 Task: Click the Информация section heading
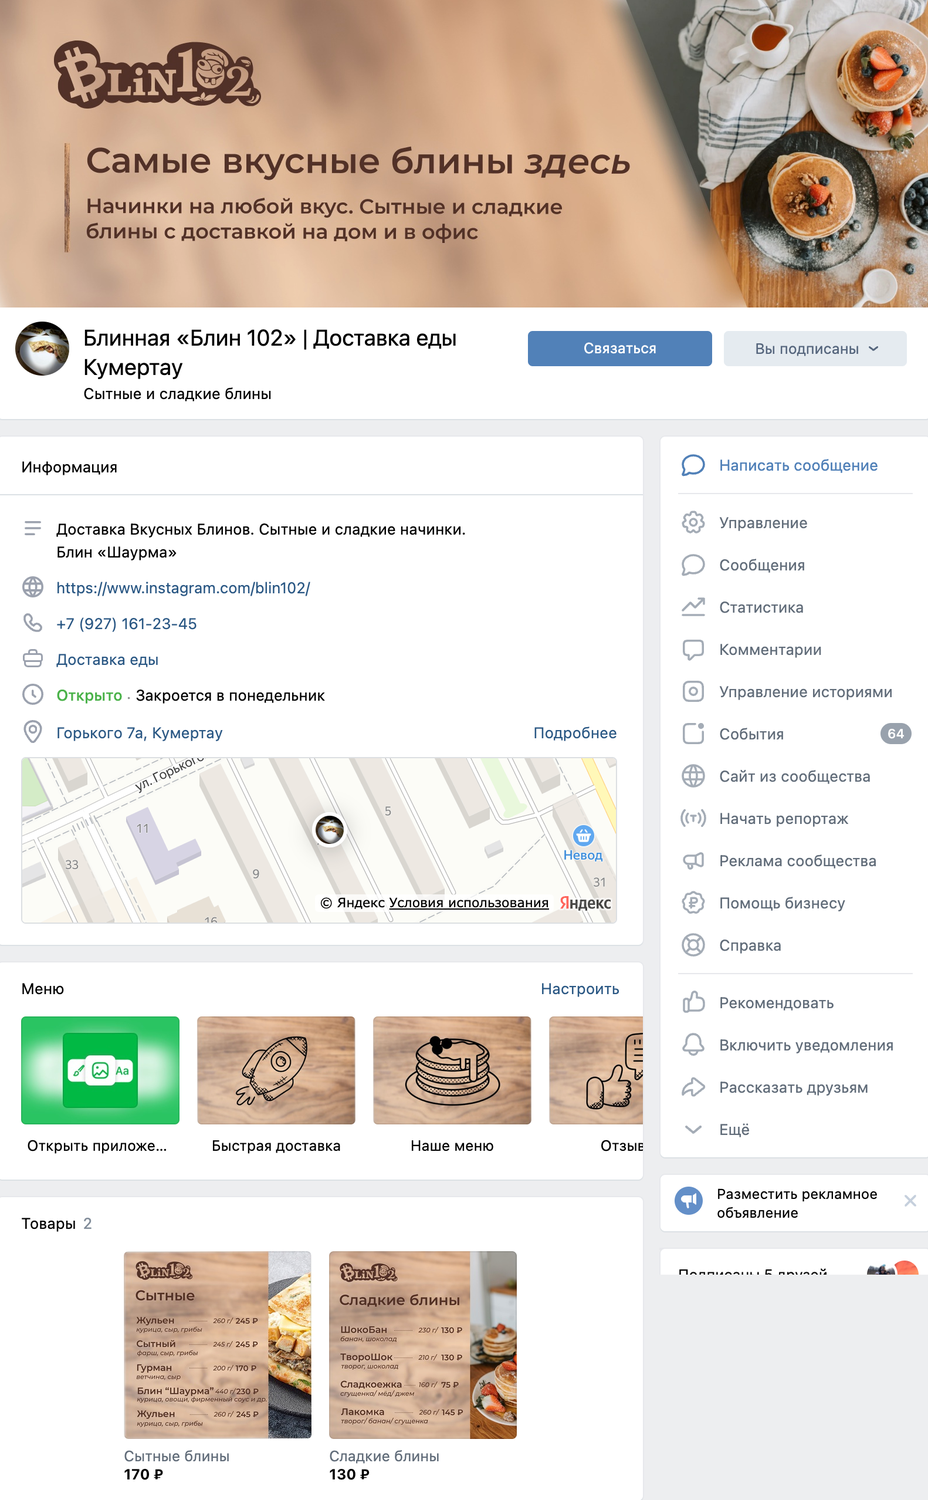[69, 467]
